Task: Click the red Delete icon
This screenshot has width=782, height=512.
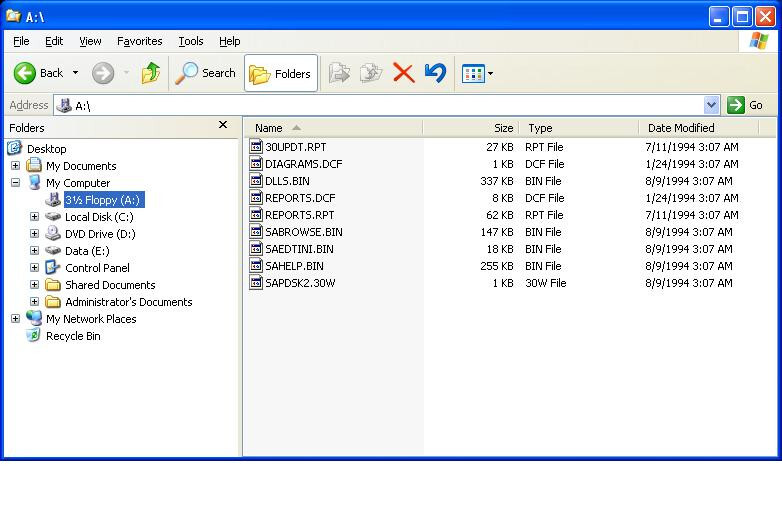Action: [403, 73]
